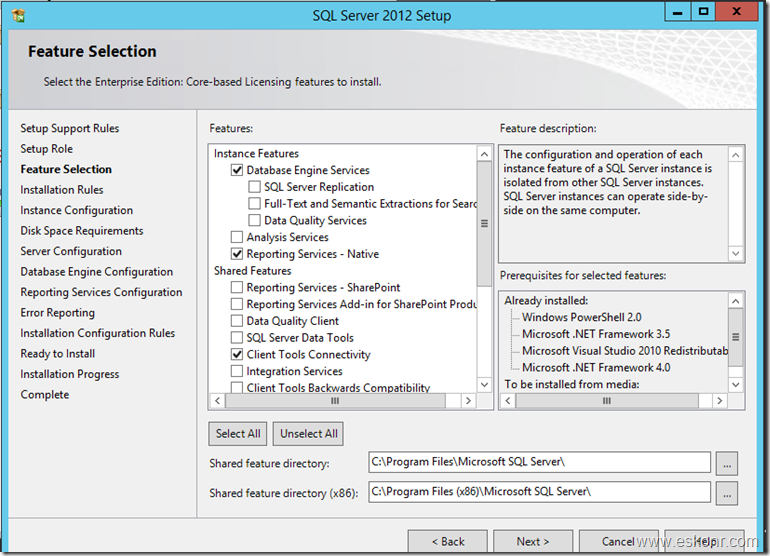Prerequisites list scroll right arrow

[x=719, y=401]
